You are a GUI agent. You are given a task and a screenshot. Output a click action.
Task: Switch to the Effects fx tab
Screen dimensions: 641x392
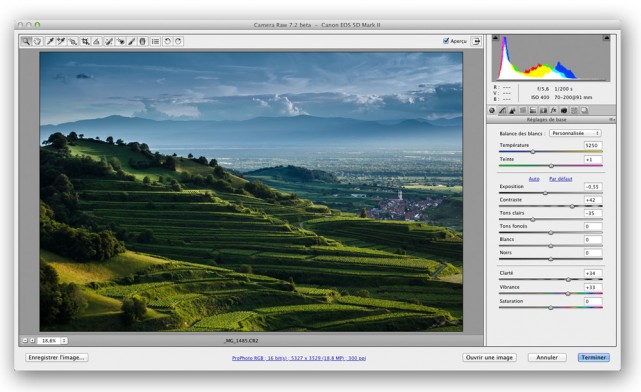tap(554, 110)
